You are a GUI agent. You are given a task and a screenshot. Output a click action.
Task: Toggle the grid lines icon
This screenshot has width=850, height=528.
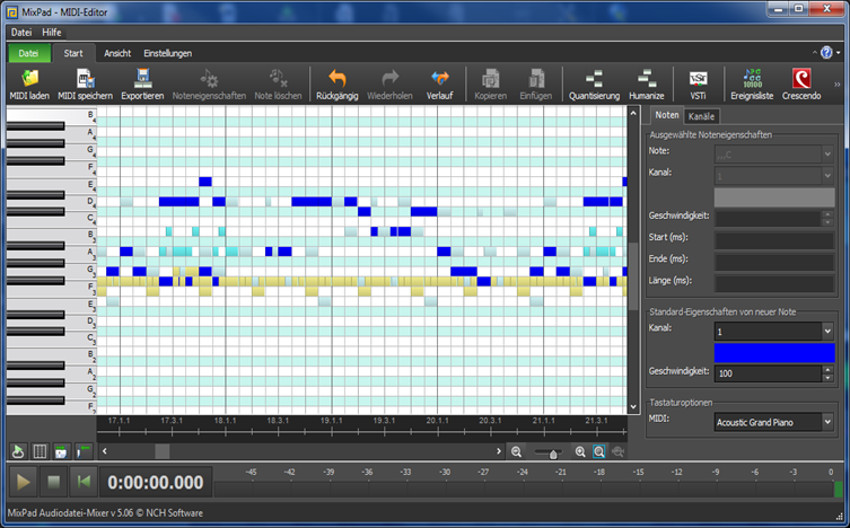point(40,451)
